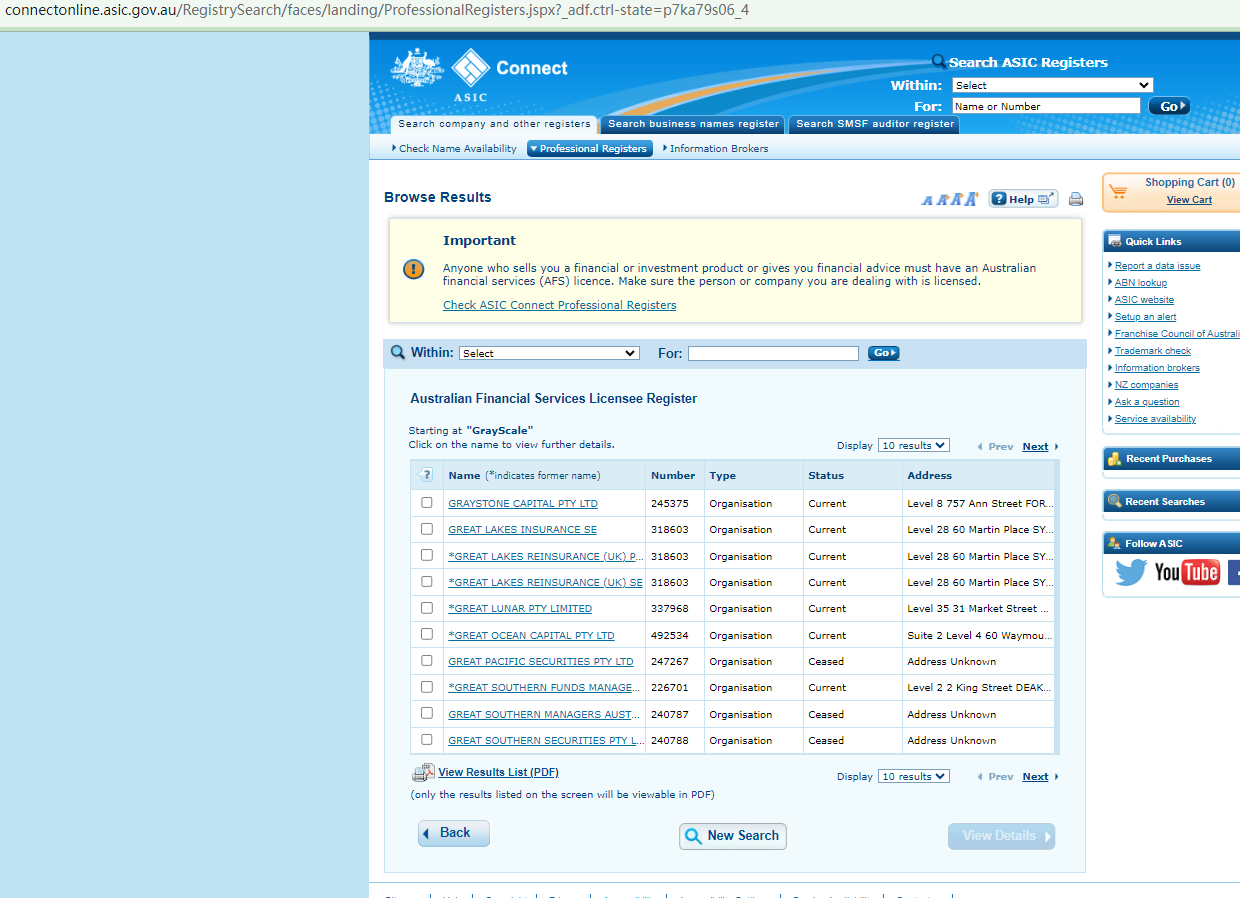Click the Recent Purchases coins icon
Image resolution: width=1240 pixels, height=898 pixels.
[1114, 459]
